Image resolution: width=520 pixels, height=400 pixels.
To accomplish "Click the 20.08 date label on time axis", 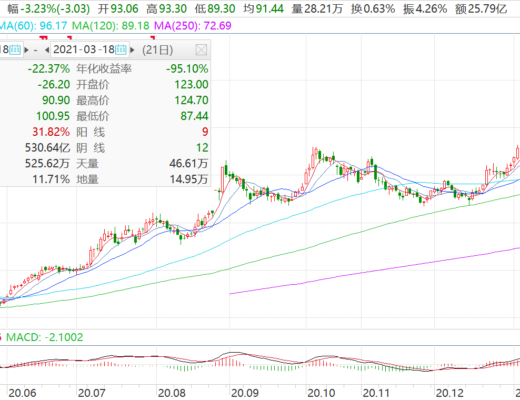I will click(172, 393).
